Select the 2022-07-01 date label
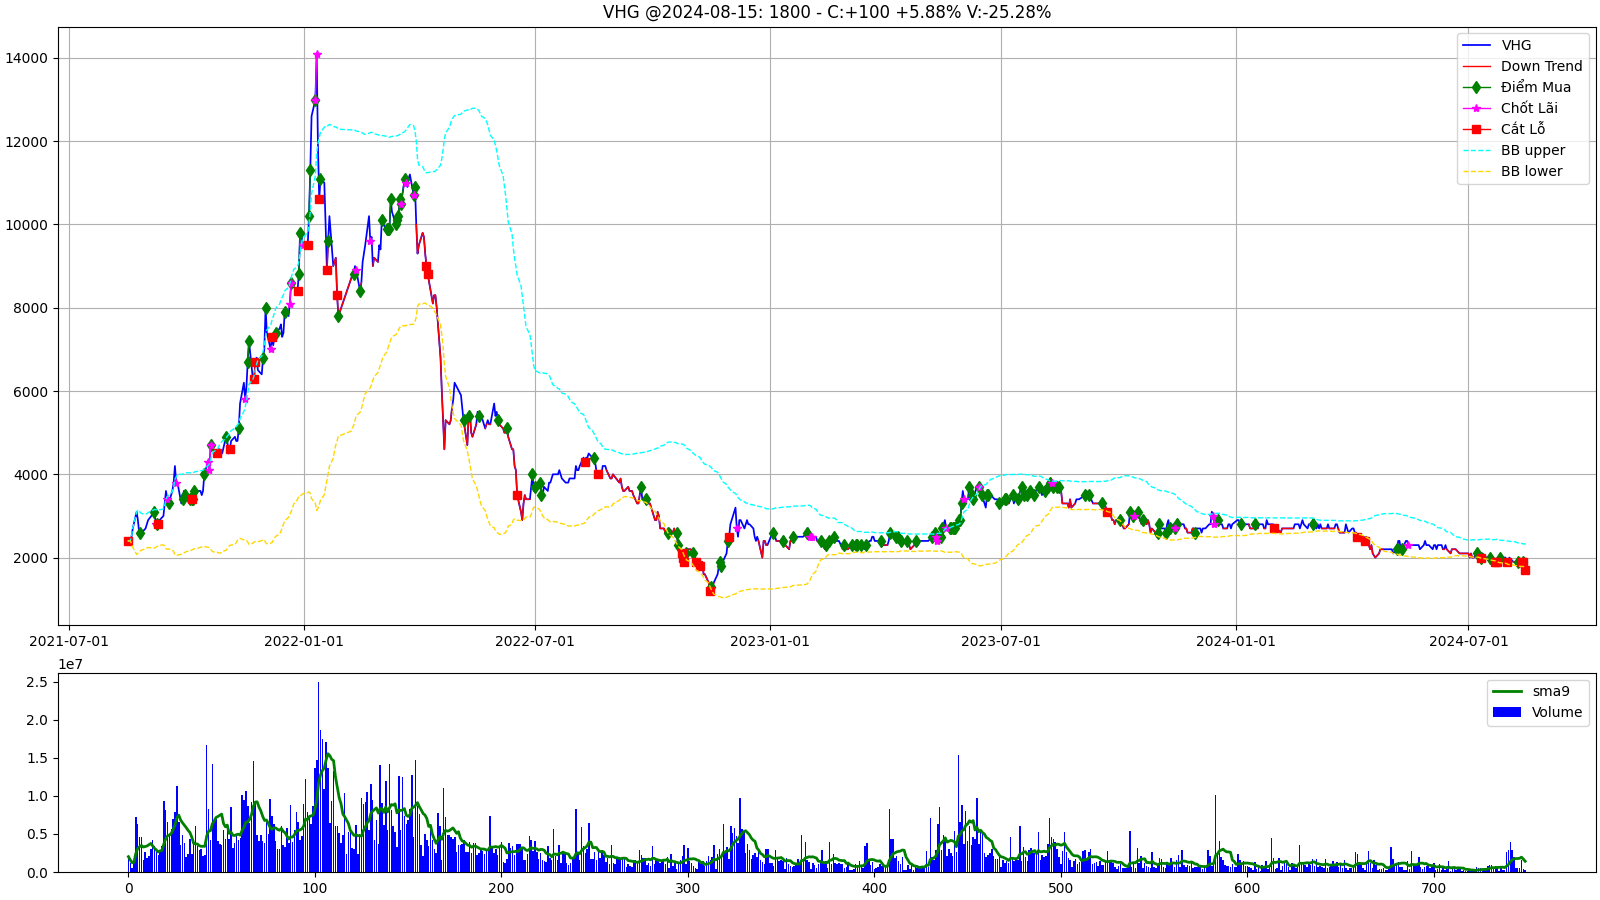 point(535,641)
